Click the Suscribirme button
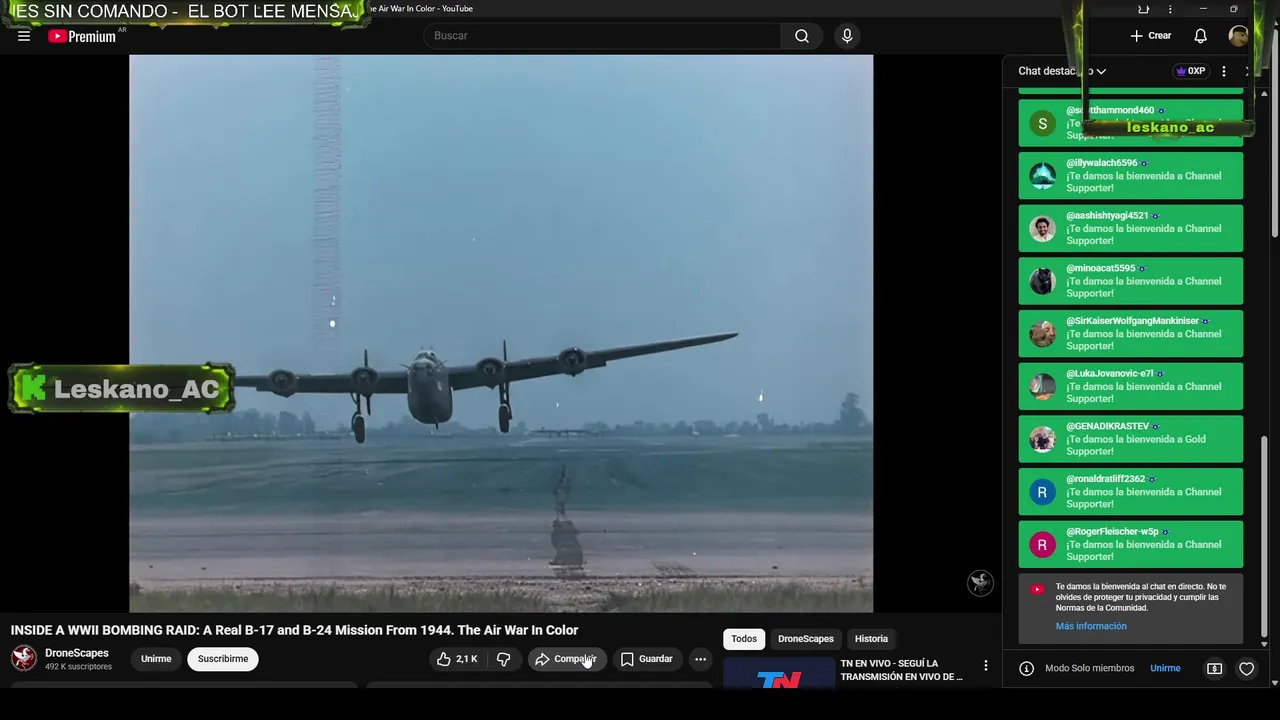 pyautogui.click(x=223, y=659)
